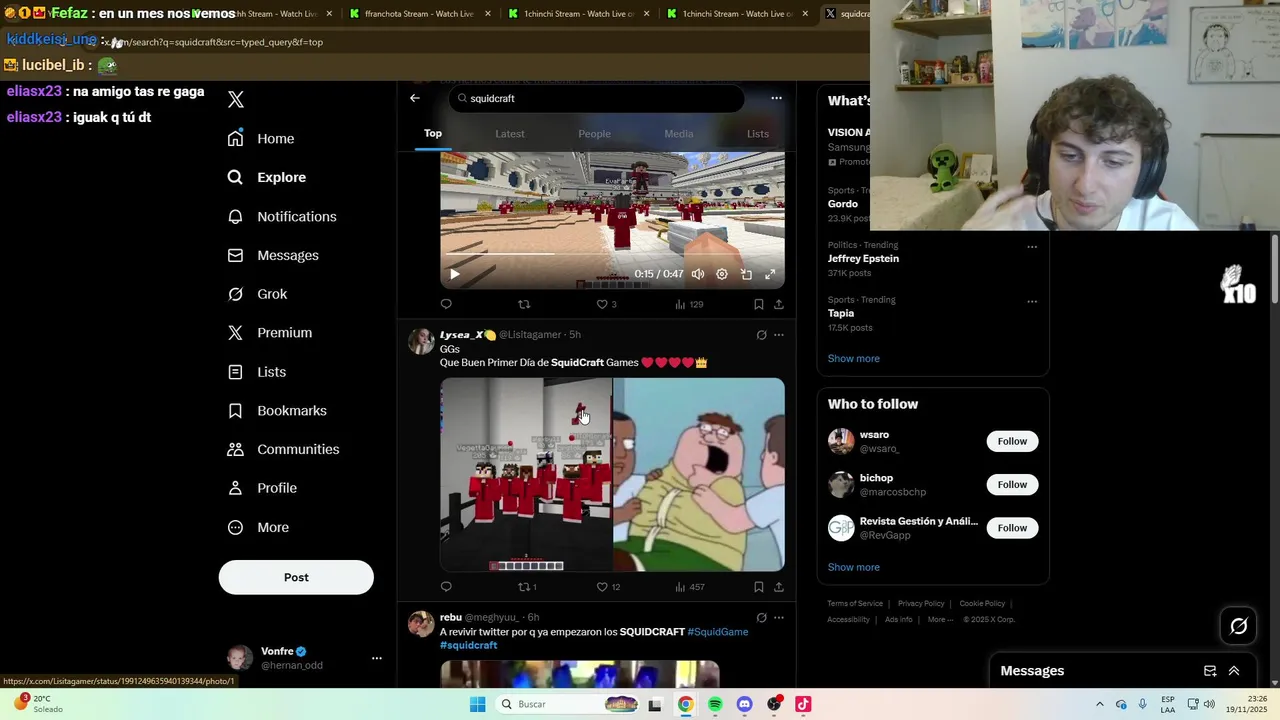Screen dimensions: 1280x720
Task: Follow bichop
Action: [1012, 484]
